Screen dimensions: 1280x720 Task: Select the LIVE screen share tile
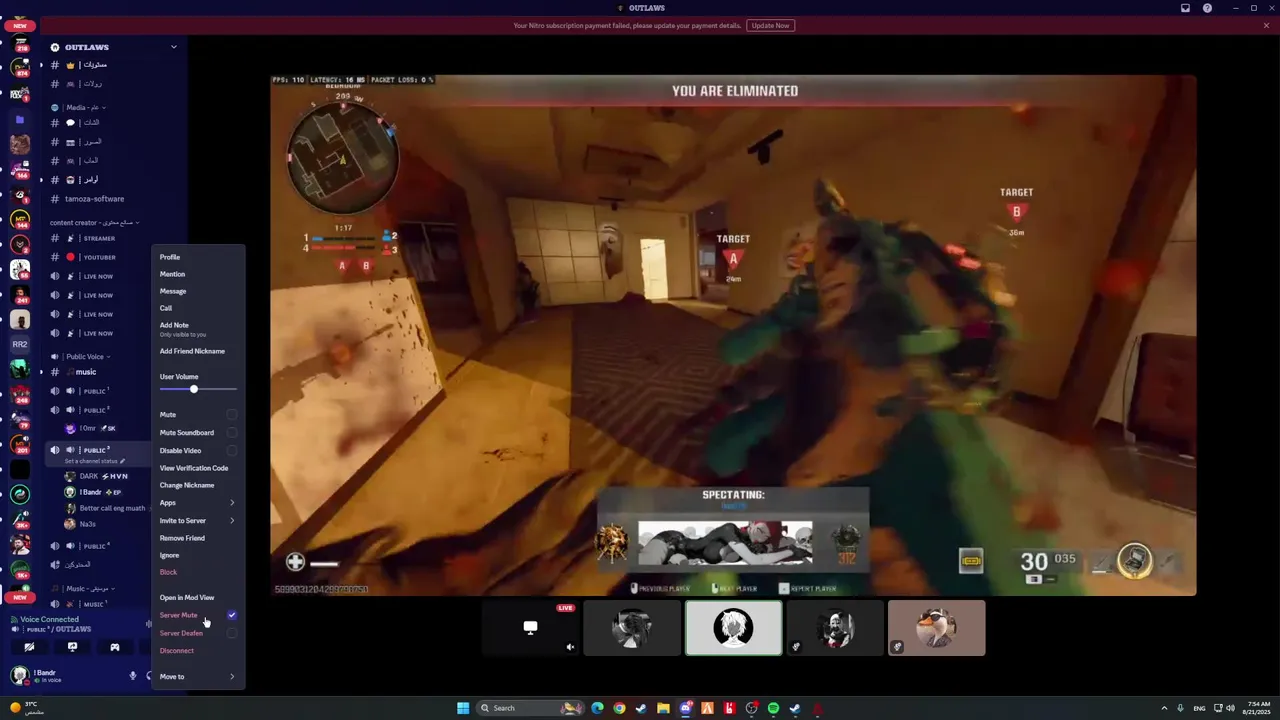[530, 628]
